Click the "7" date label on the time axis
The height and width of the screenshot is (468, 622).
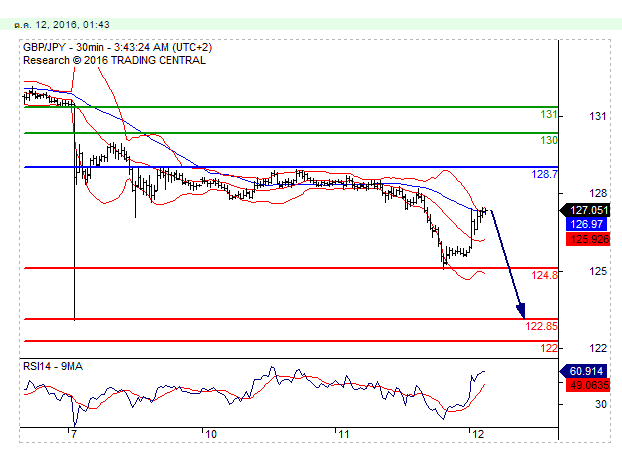click(x=74, y=434)
